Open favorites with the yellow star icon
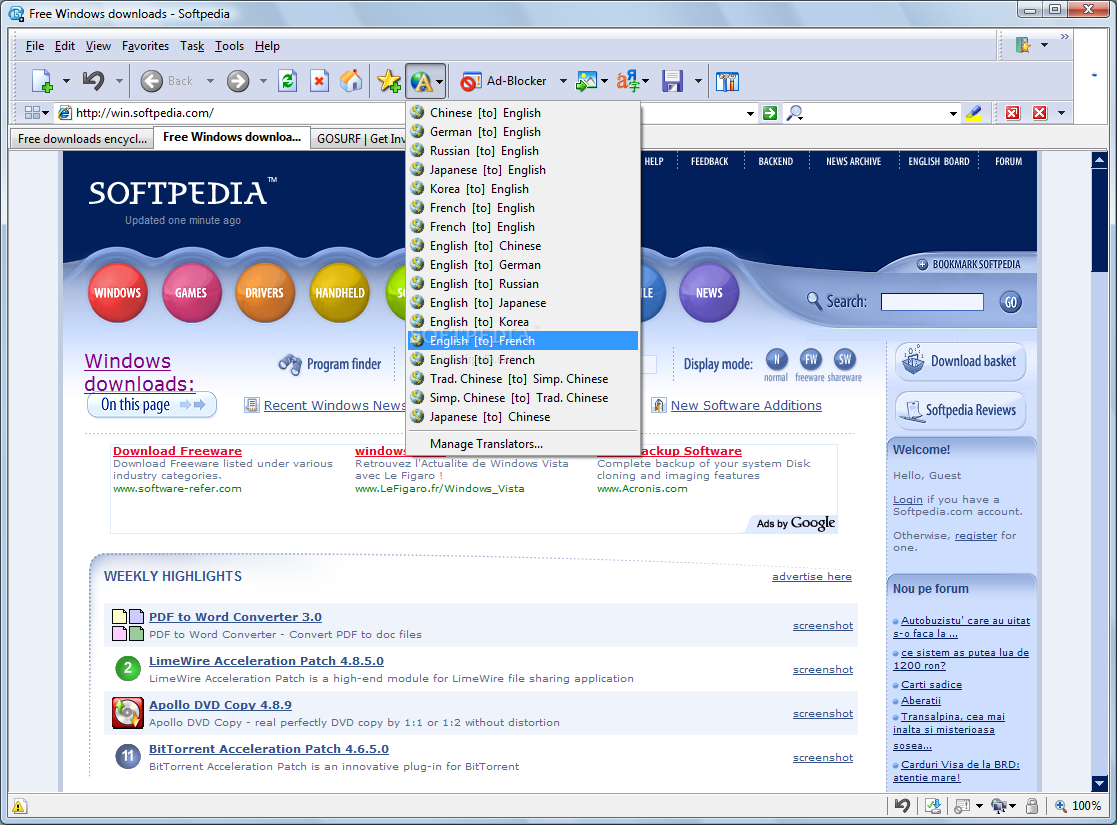Viewport: 1117px width, 825px height. tap(389, 81)
